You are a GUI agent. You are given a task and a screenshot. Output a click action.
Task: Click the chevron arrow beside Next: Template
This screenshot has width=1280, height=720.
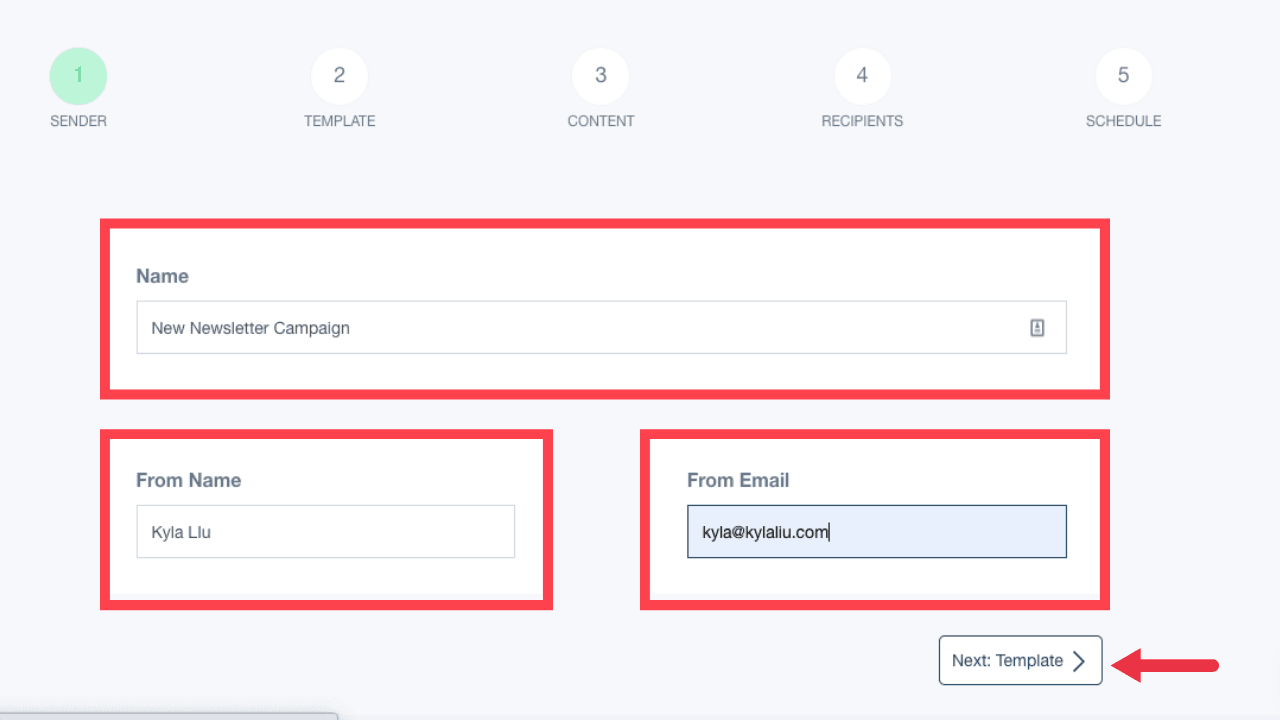[1079, 661]
